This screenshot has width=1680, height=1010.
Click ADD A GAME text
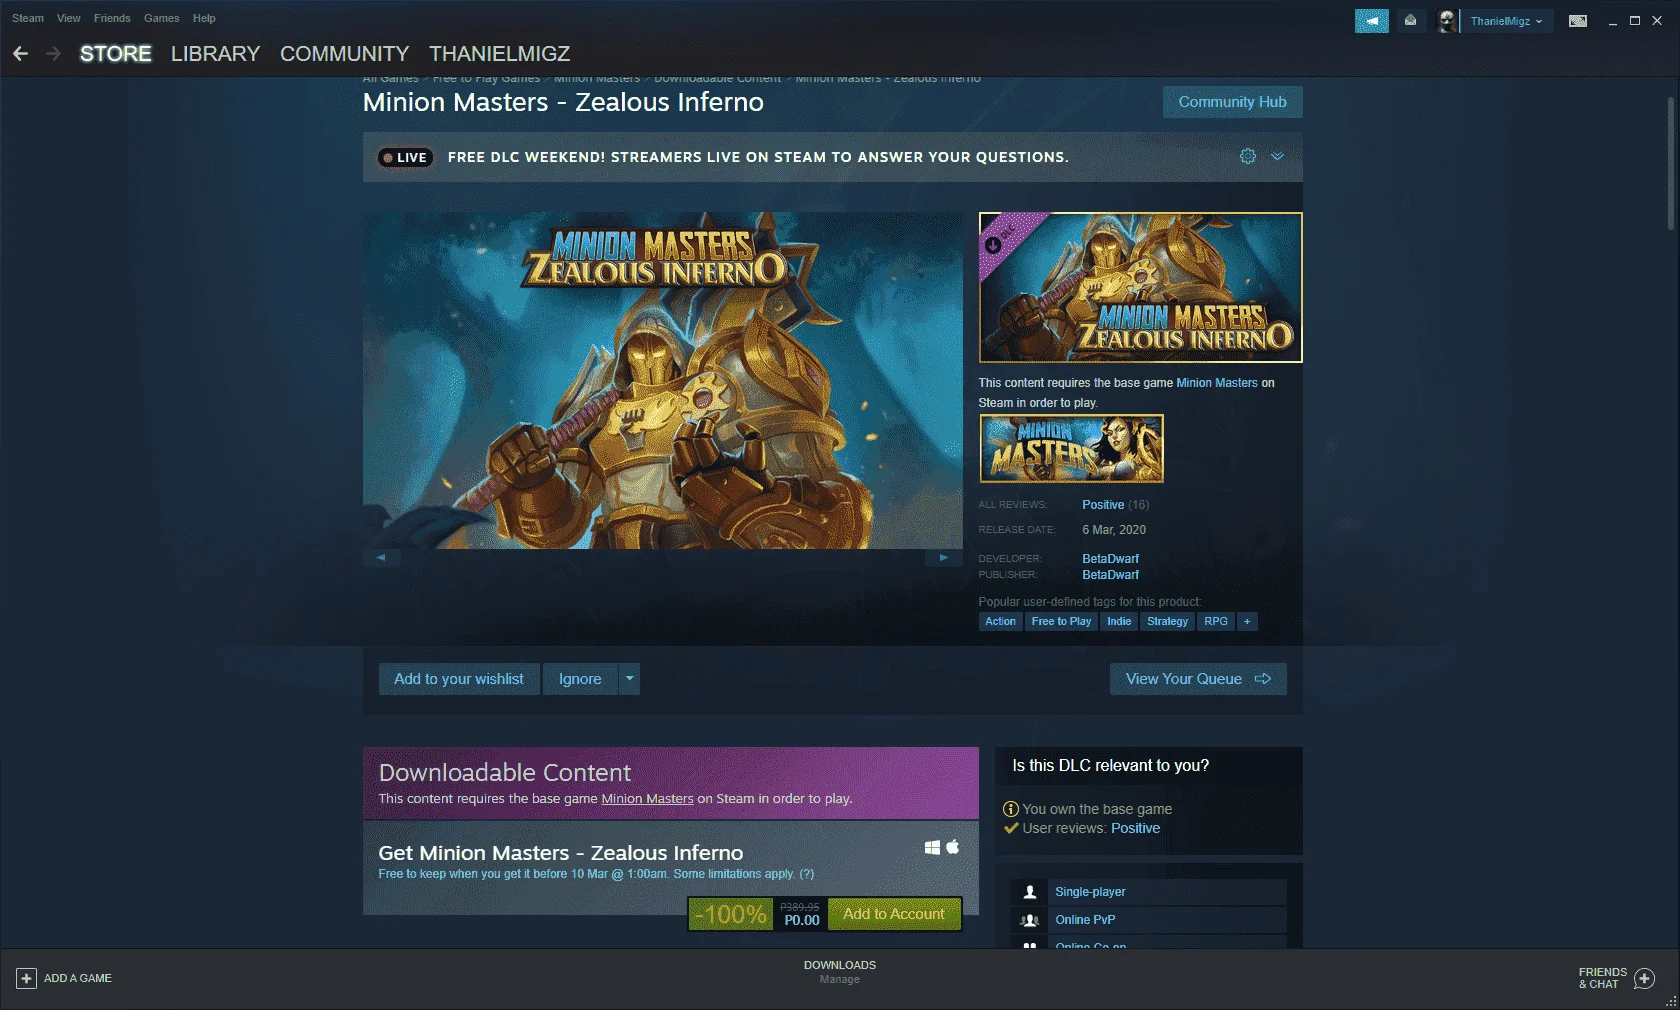(x=78, y=978)
